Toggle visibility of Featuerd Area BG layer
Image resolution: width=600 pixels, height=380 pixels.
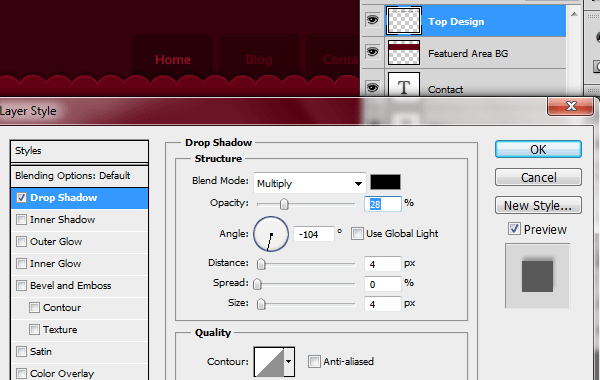click(x=372, y=52)
